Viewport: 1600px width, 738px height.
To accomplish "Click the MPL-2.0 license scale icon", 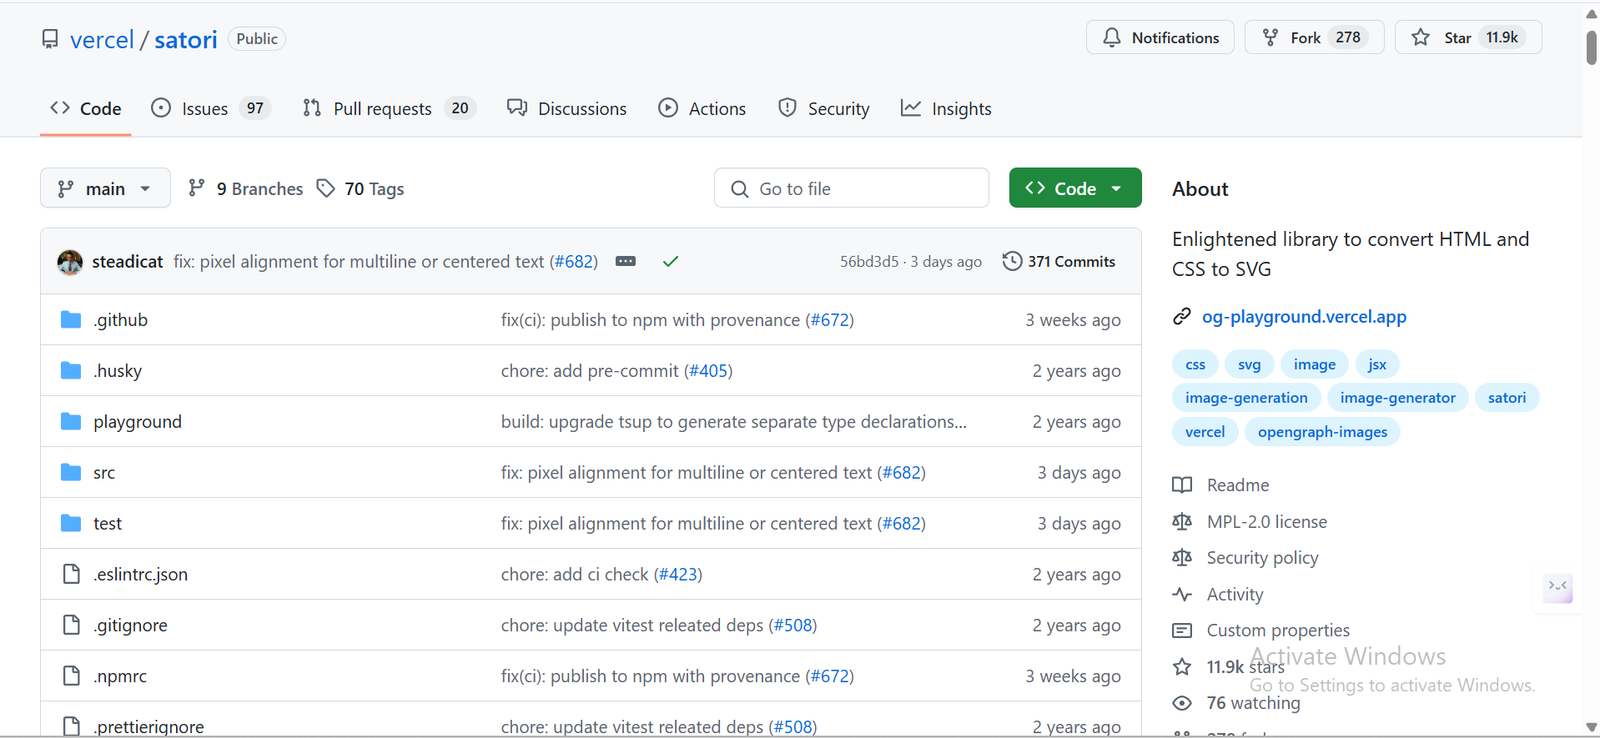I will (1182, 522).
